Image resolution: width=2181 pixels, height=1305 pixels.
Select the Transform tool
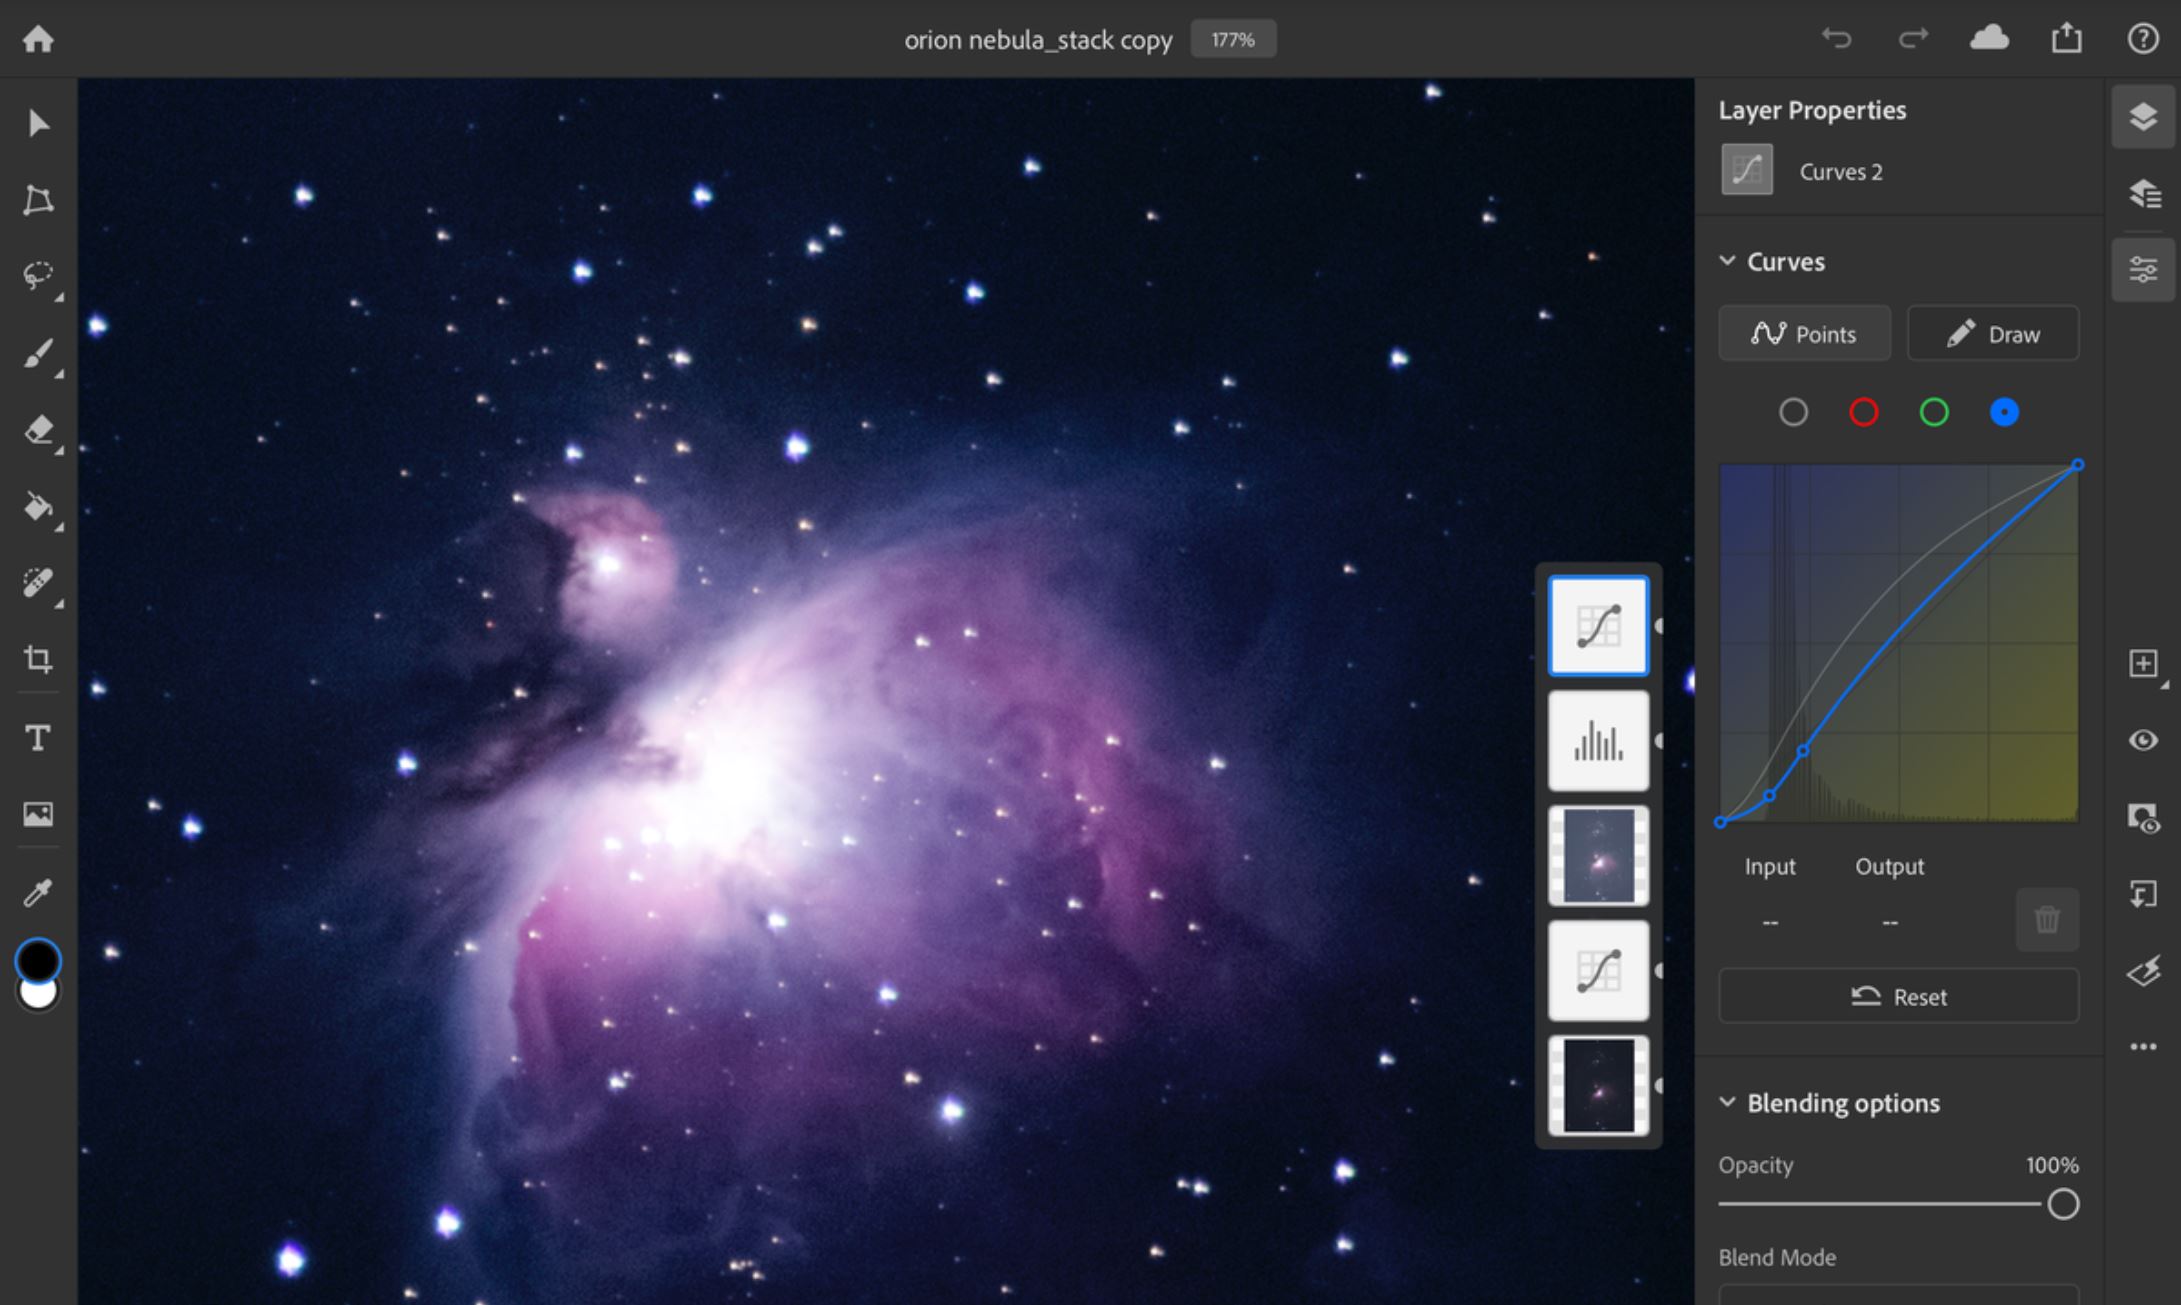39,200
